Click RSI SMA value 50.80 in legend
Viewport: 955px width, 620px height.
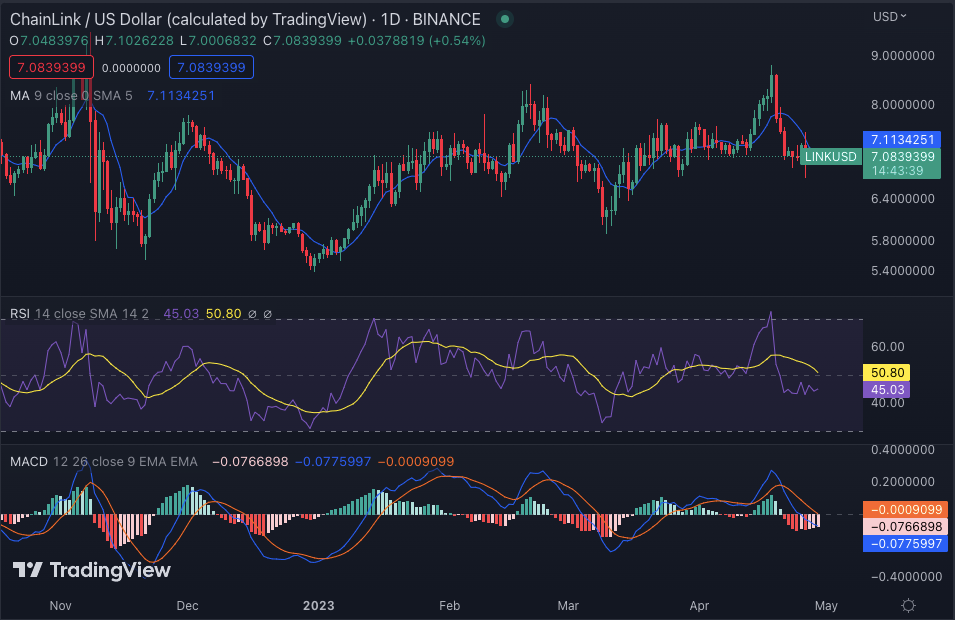[x=224, y=314]
